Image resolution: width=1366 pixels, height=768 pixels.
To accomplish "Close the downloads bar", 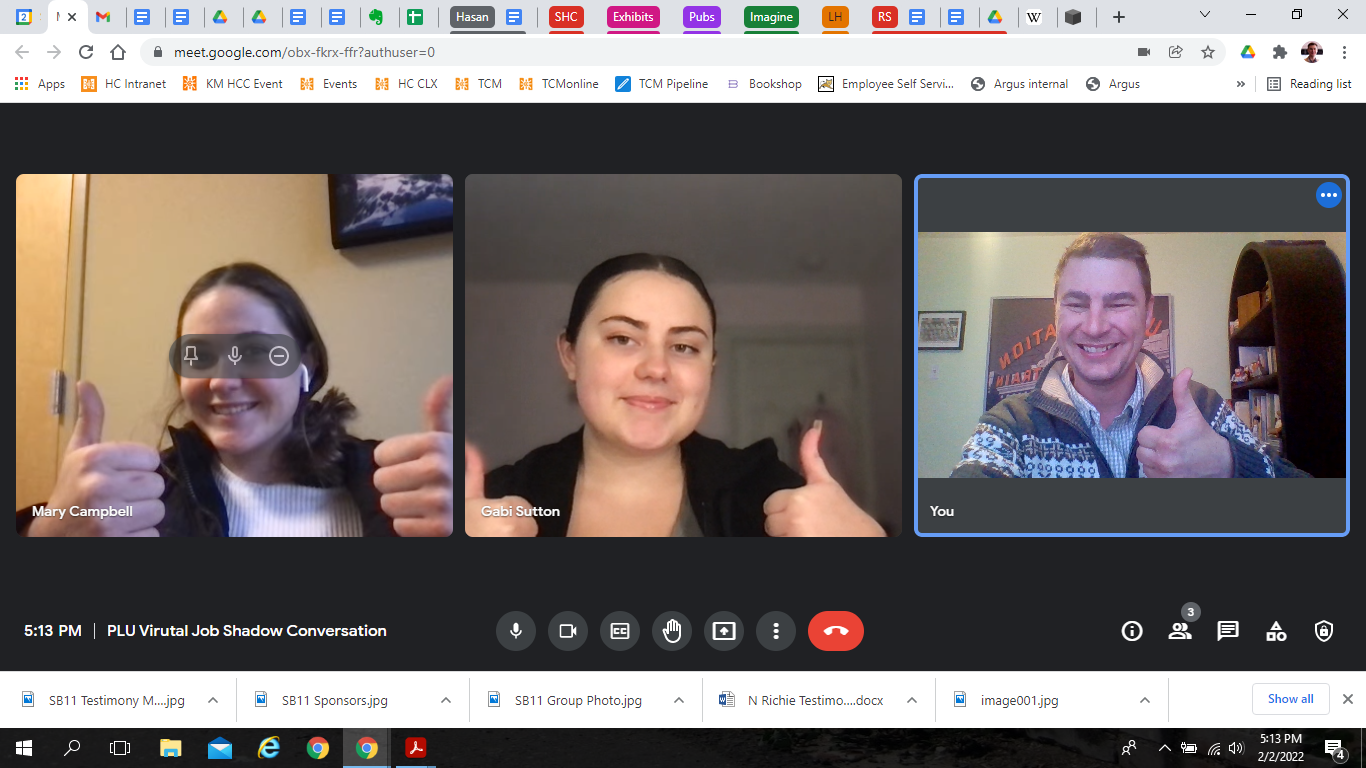I will 1348,699.
